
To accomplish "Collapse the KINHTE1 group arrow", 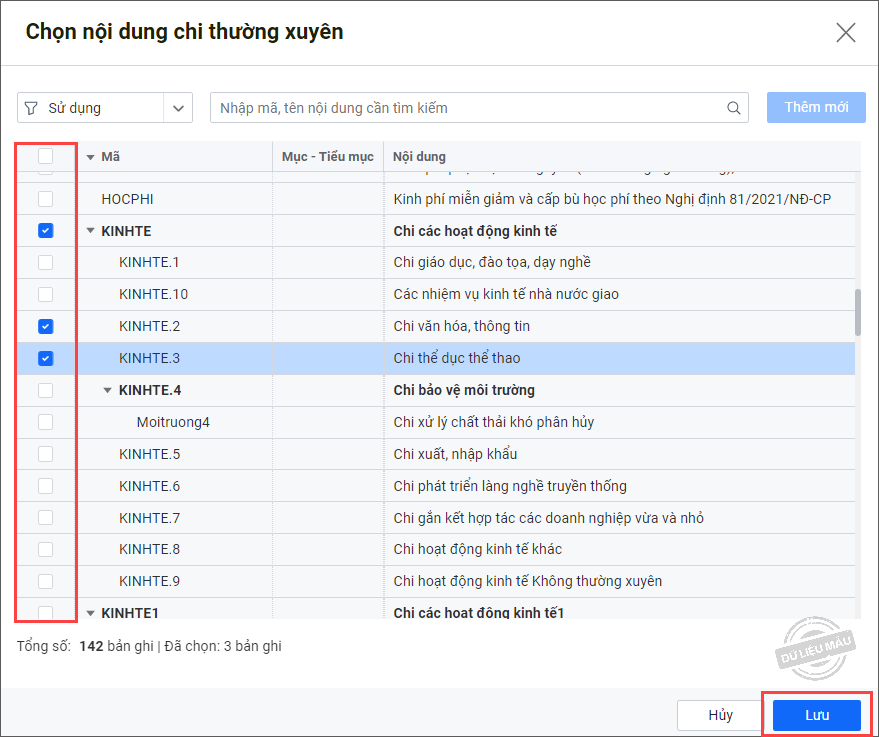I will [90, 612].
